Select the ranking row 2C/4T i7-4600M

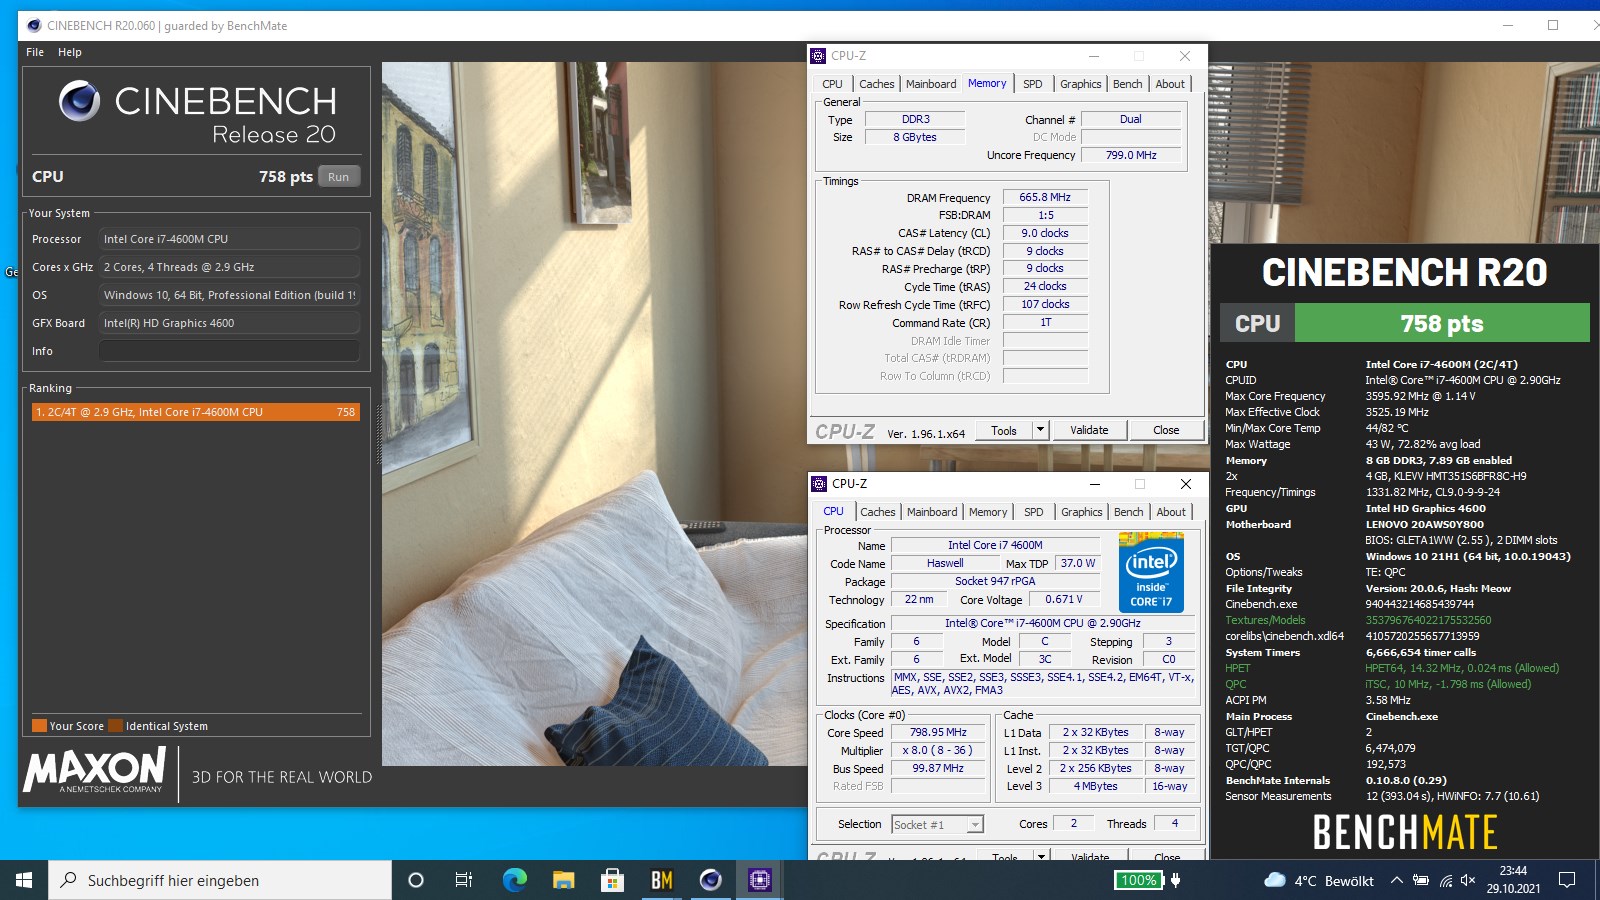click(x=195, y=412)
